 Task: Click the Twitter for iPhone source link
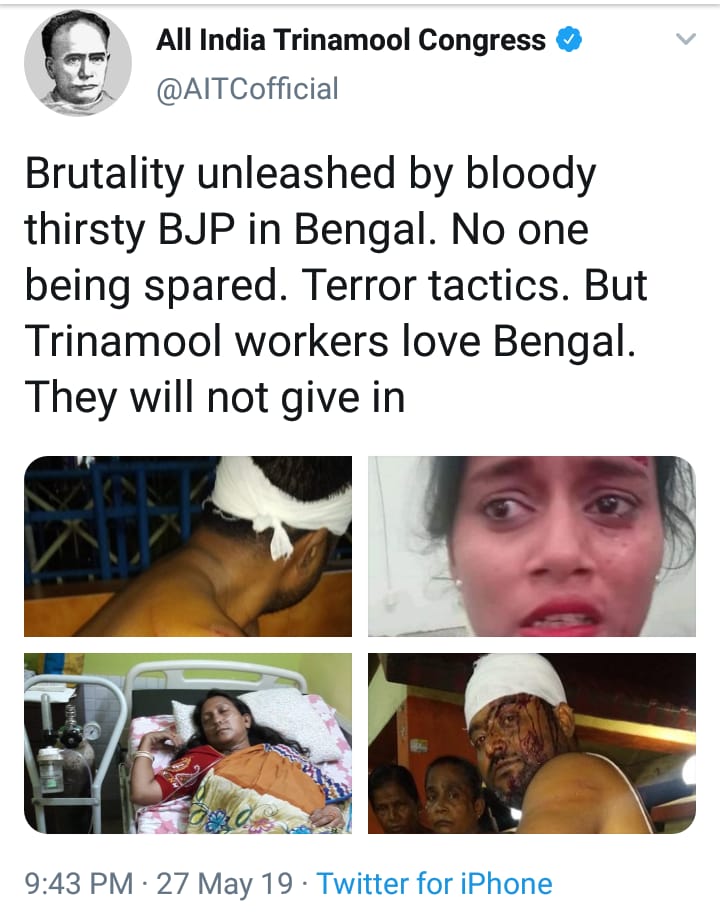click(434, 883)
